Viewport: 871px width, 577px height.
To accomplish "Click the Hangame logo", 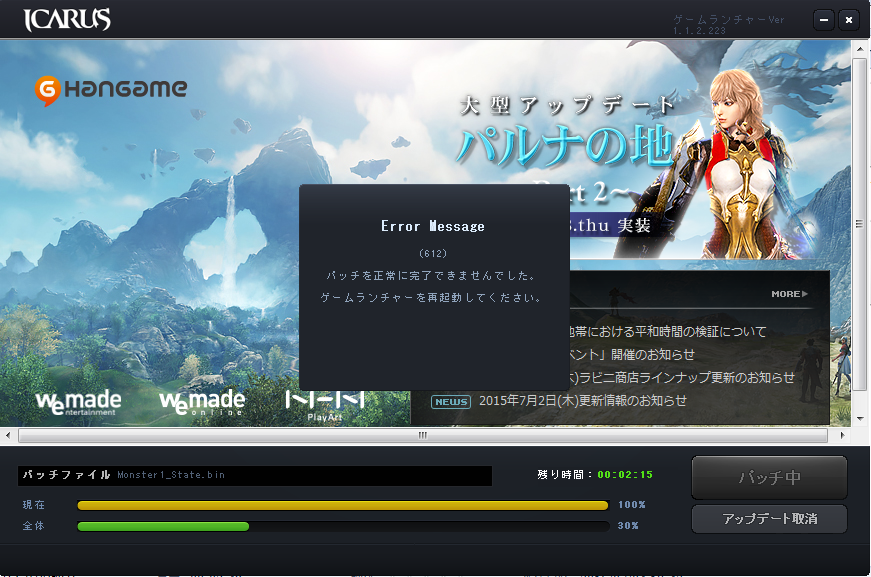I will pos(111,90).
